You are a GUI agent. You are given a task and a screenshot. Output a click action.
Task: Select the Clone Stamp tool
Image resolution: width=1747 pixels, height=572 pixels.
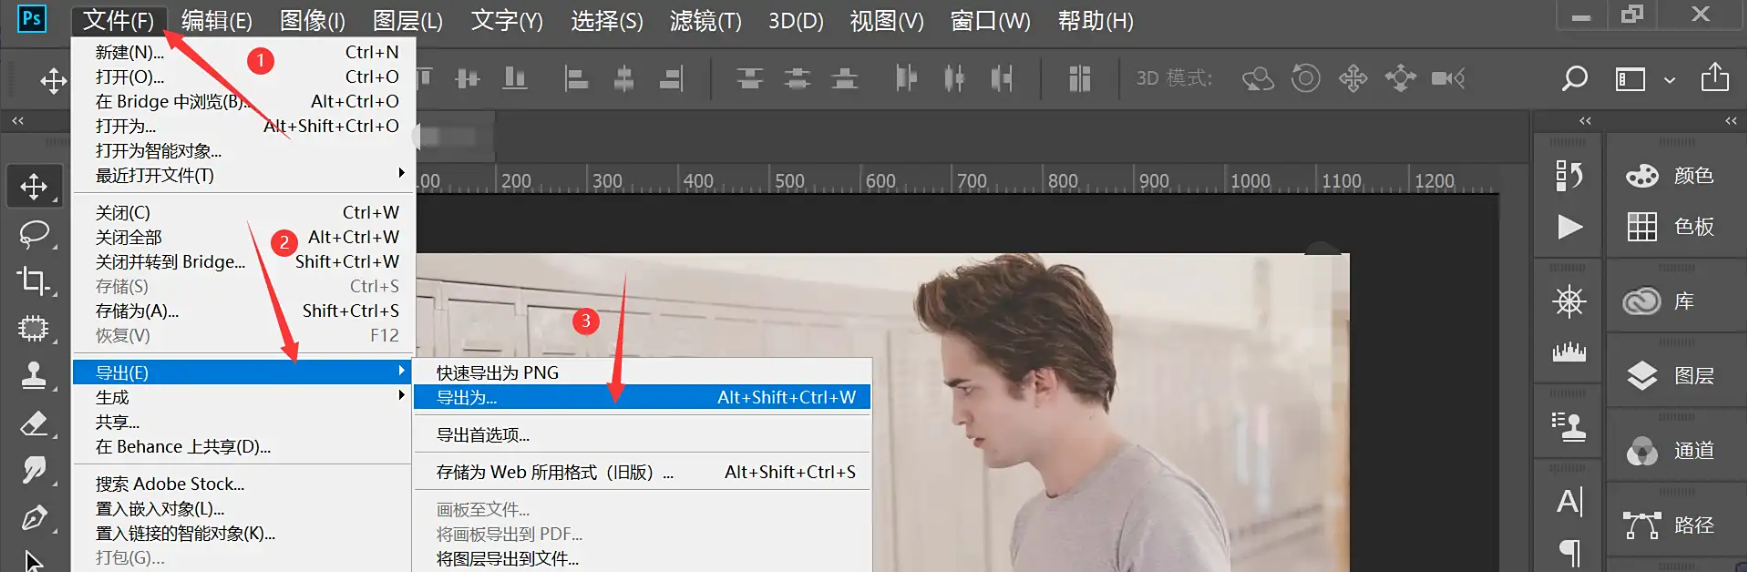click(x=34, y=375)
